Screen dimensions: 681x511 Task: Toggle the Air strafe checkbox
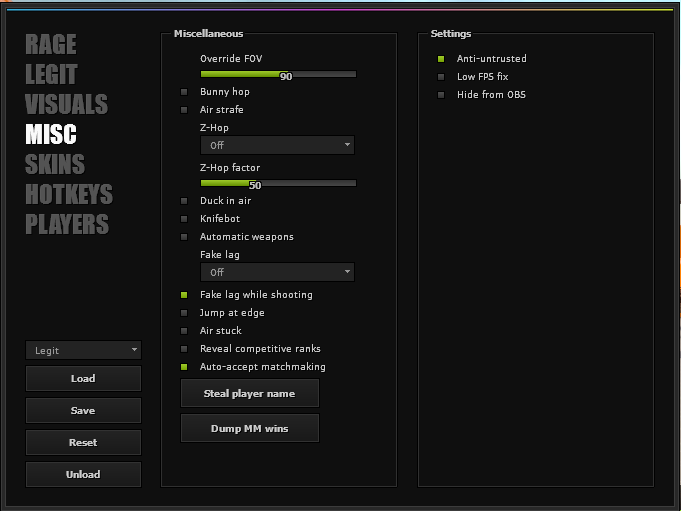[184, 110]
